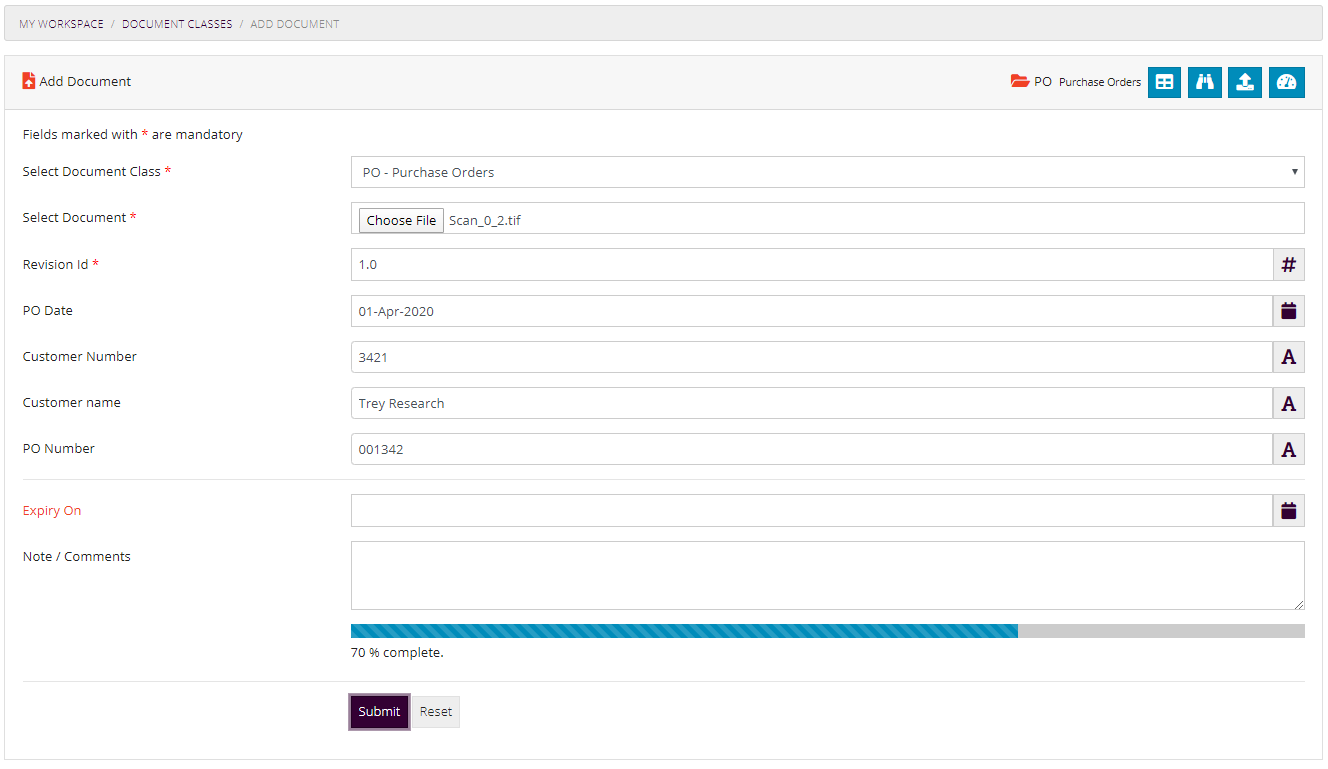Click the Add Document icon
Viewport: 1328px width, 769px height.
(29, 81)
